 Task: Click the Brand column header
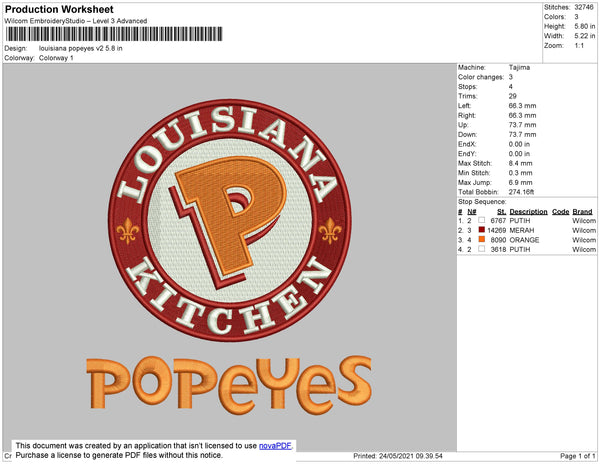pyautogui.click(x=582, y=212)
